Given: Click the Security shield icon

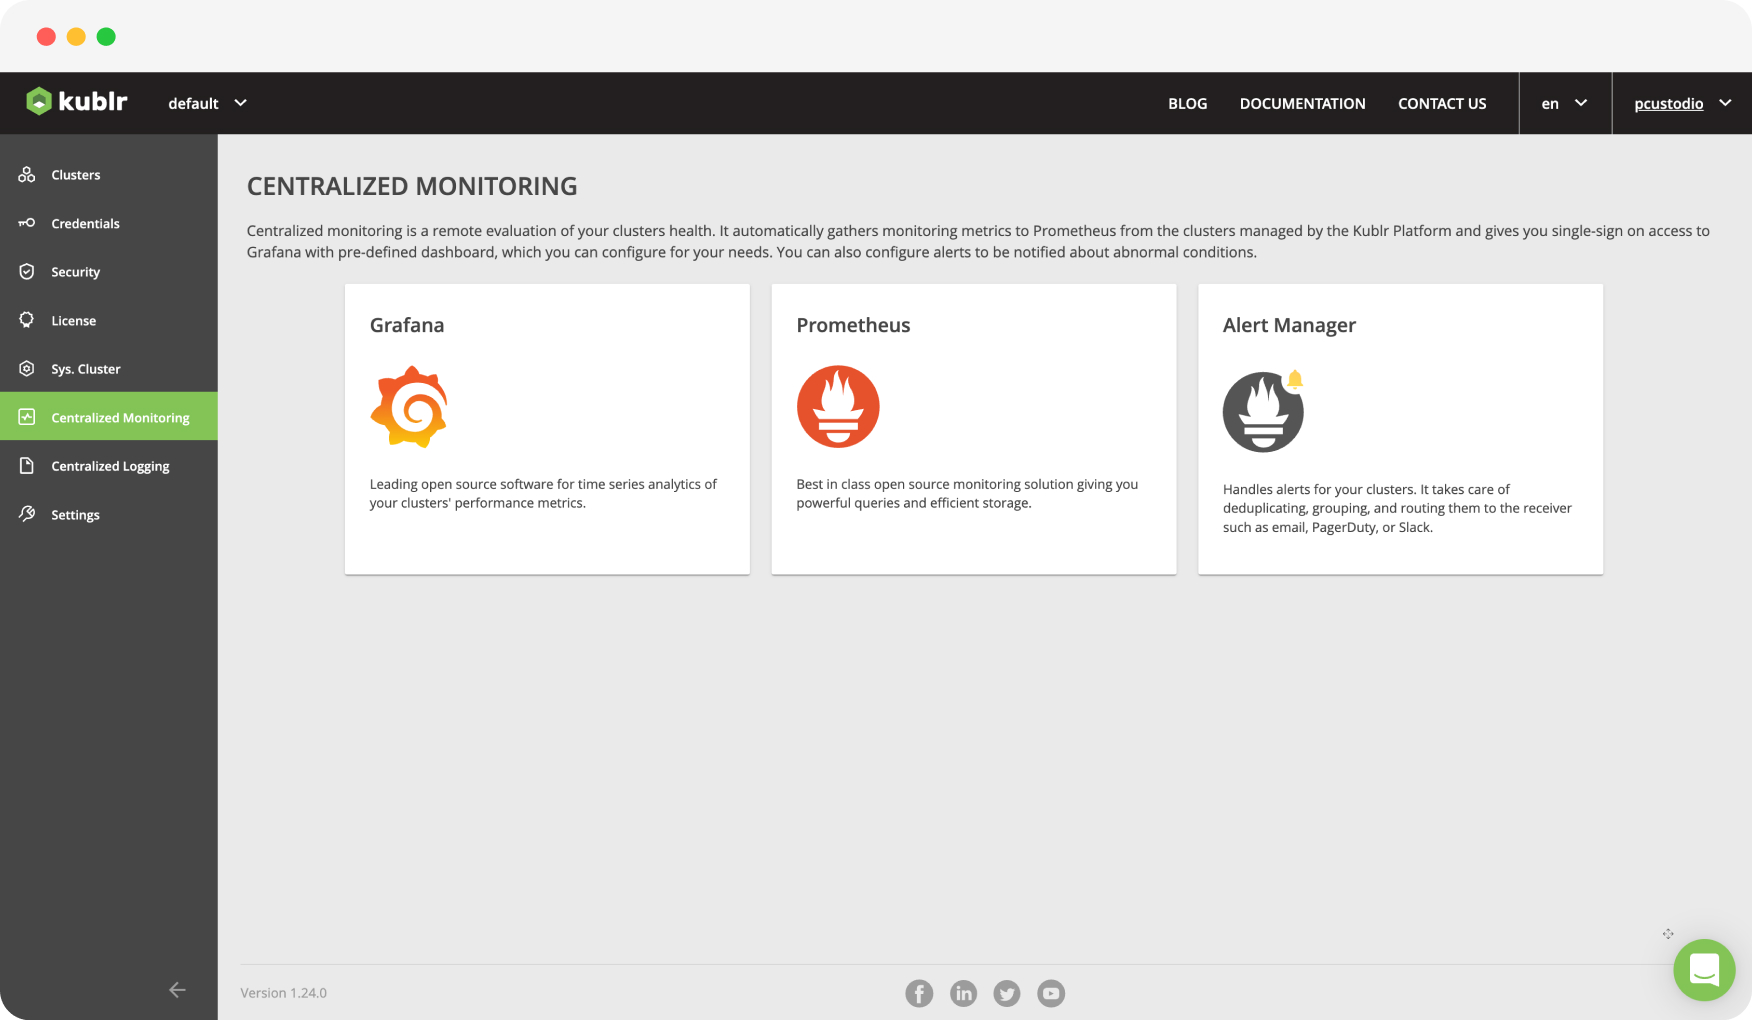Looking at the screenshot, I should click(x=27, y=272).
